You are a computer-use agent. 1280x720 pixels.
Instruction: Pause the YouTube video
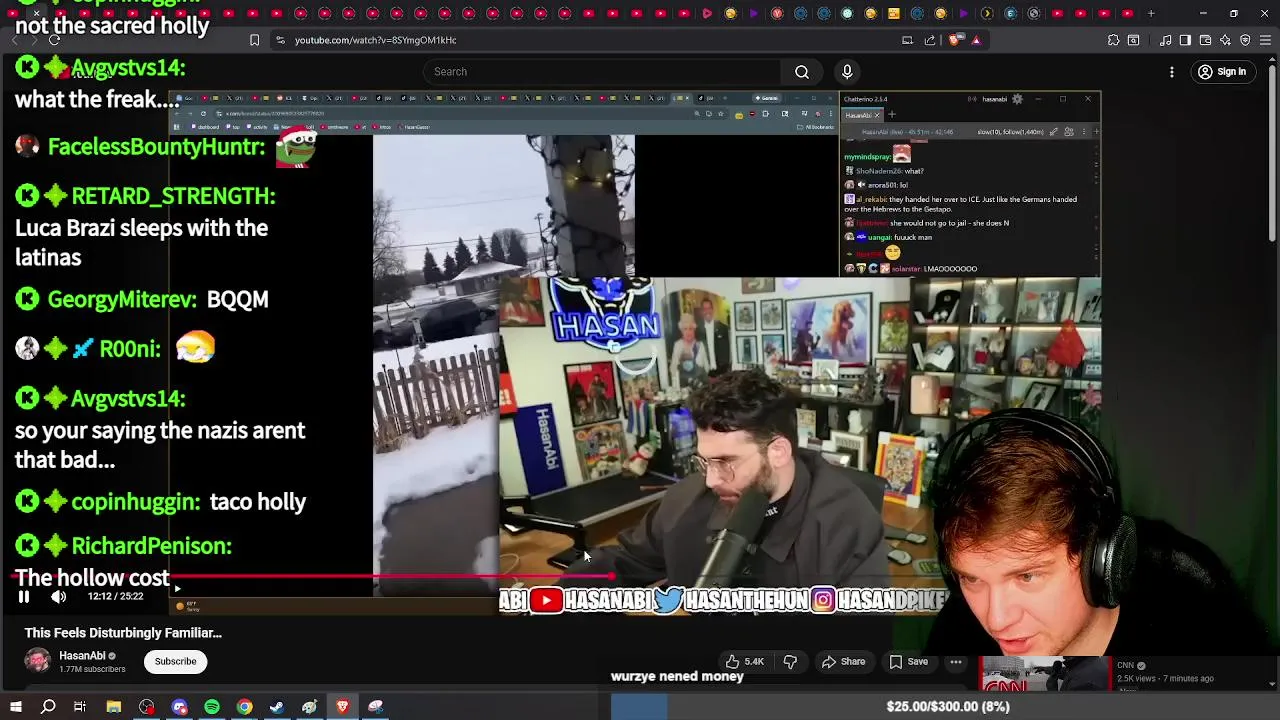pyautogui.click(x=24, y=597)
